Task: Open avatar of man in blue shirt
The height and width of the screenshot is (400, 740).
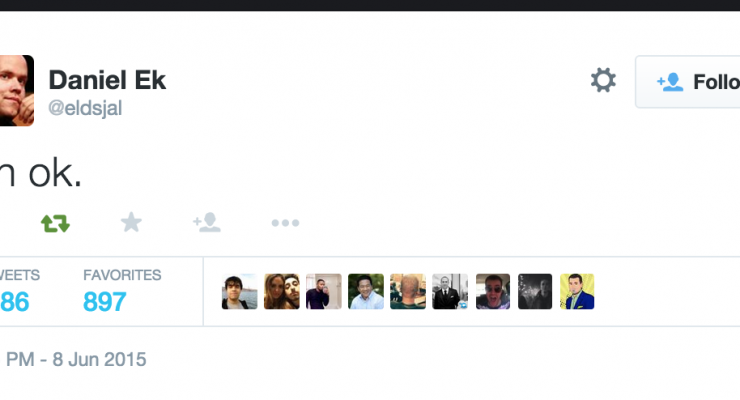Action: (366, 292)
